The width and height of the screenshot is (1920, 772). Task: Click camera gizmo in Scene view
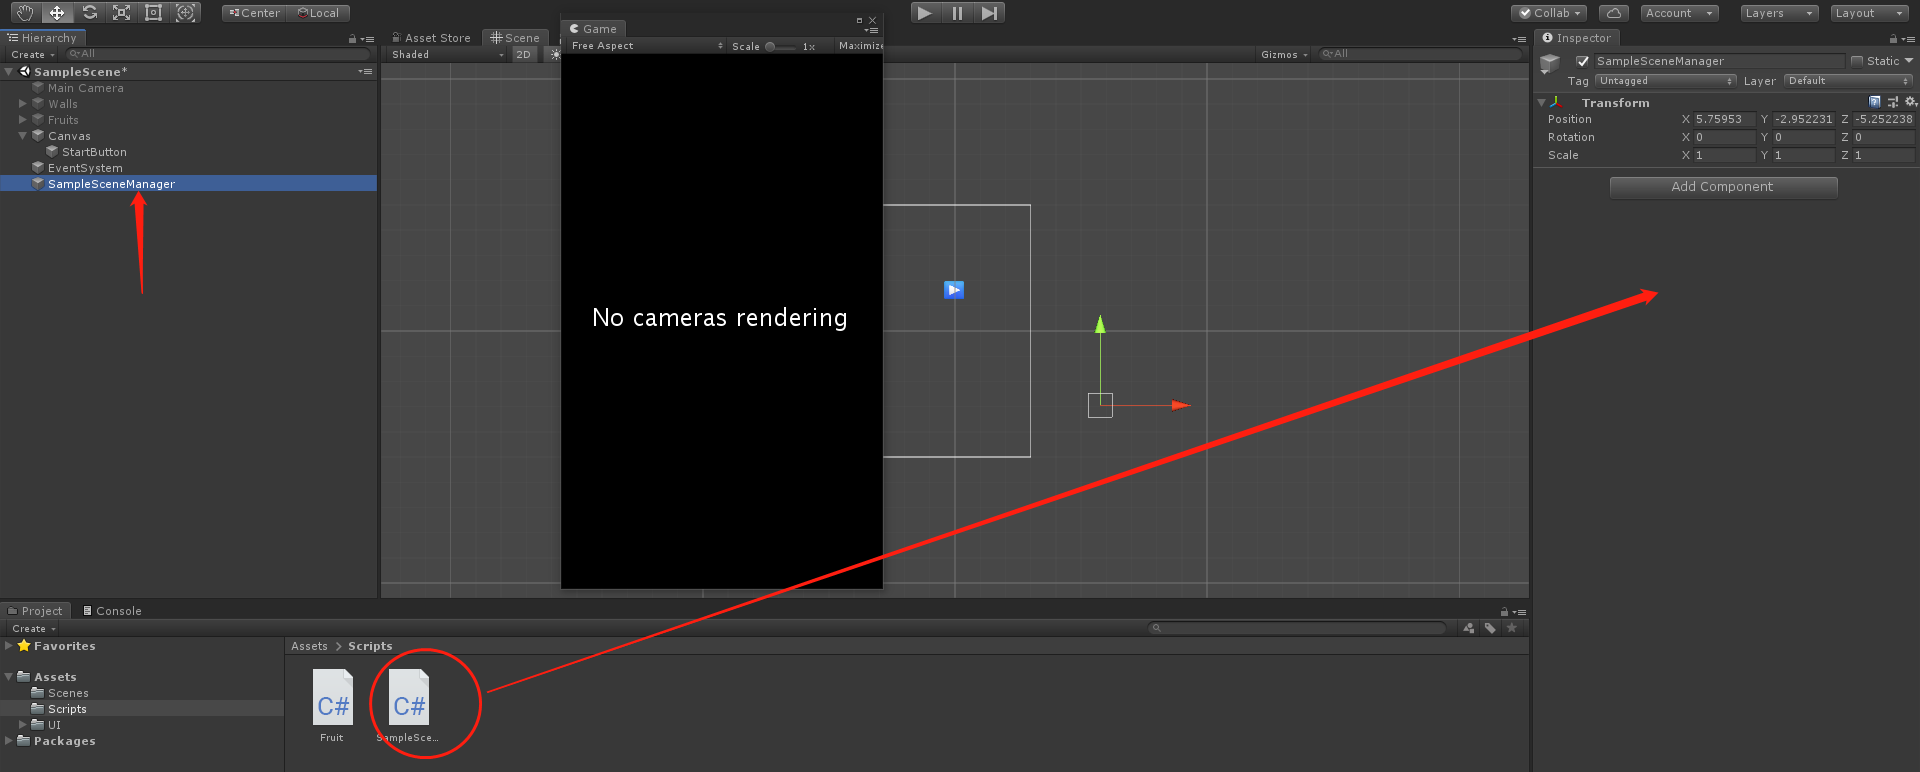tap(954, 290)
